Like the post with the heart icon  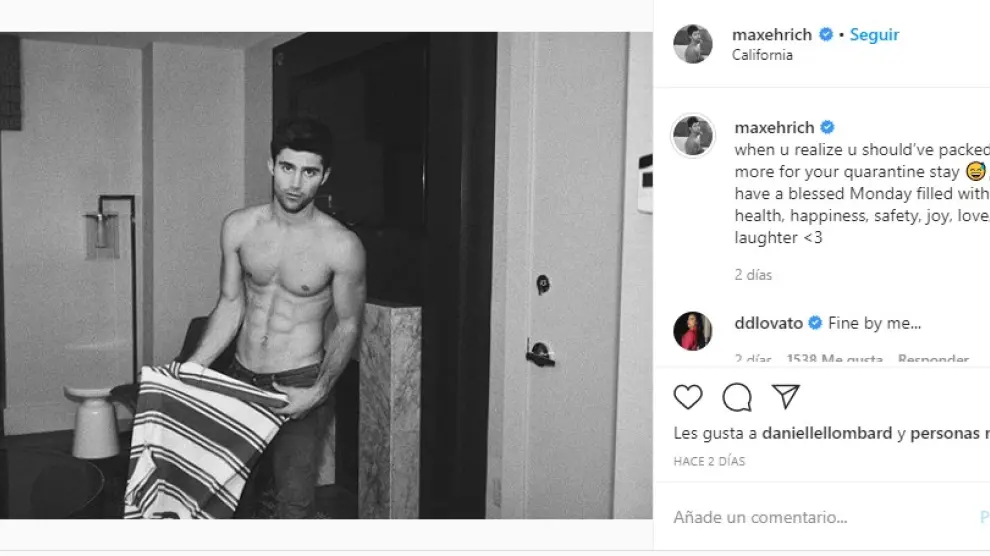(688, 397)
